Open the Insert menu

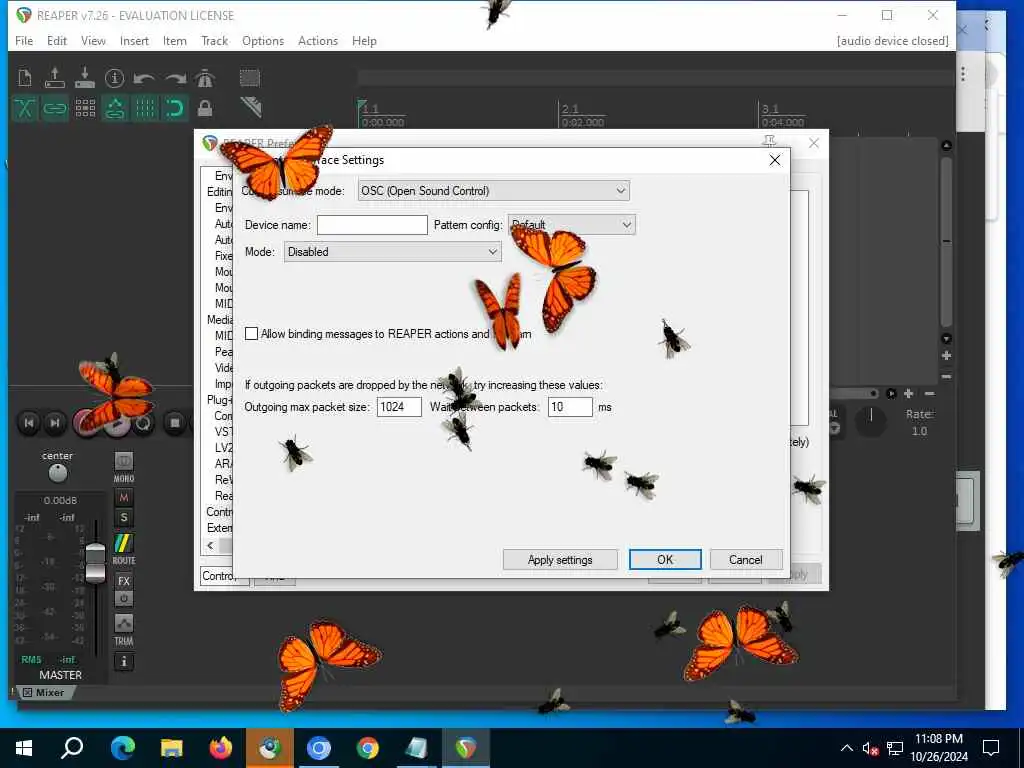click(x=134, y=40)
